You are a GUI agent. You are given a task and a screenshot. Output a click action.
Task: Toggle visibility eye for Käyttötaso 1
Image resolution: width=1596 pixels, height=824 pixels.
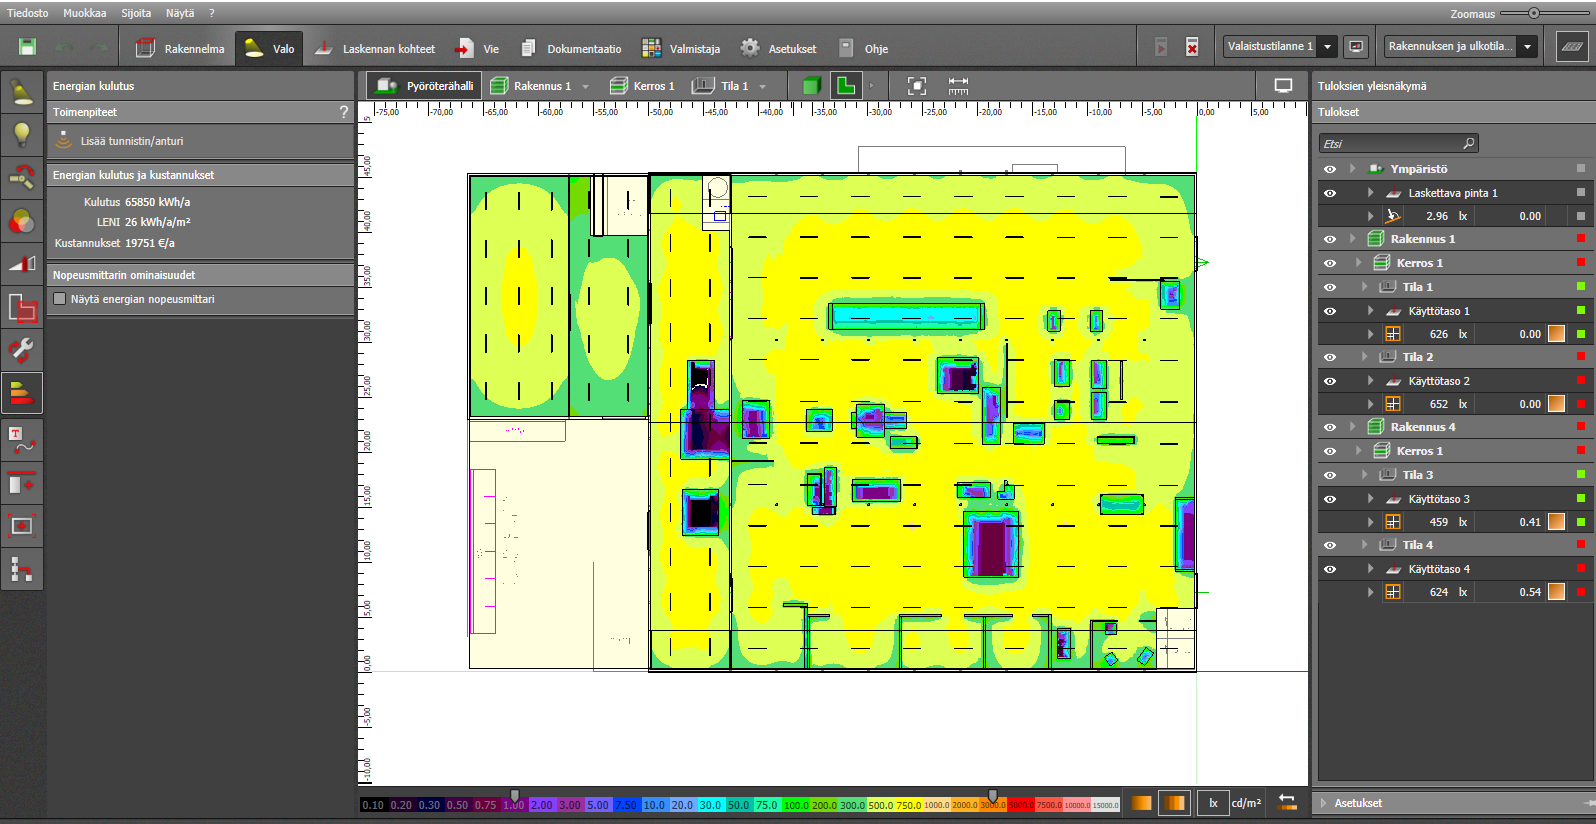pyautogui.click(x=1330, y=311)
